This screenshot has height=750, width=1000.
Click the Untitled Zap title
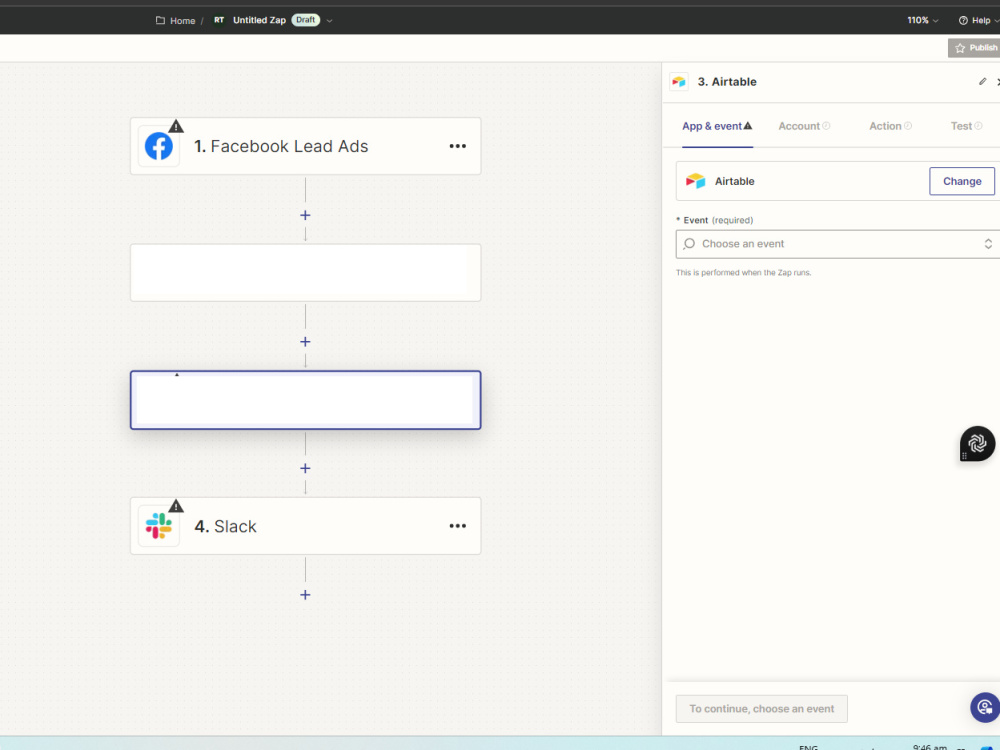[259, 20]
